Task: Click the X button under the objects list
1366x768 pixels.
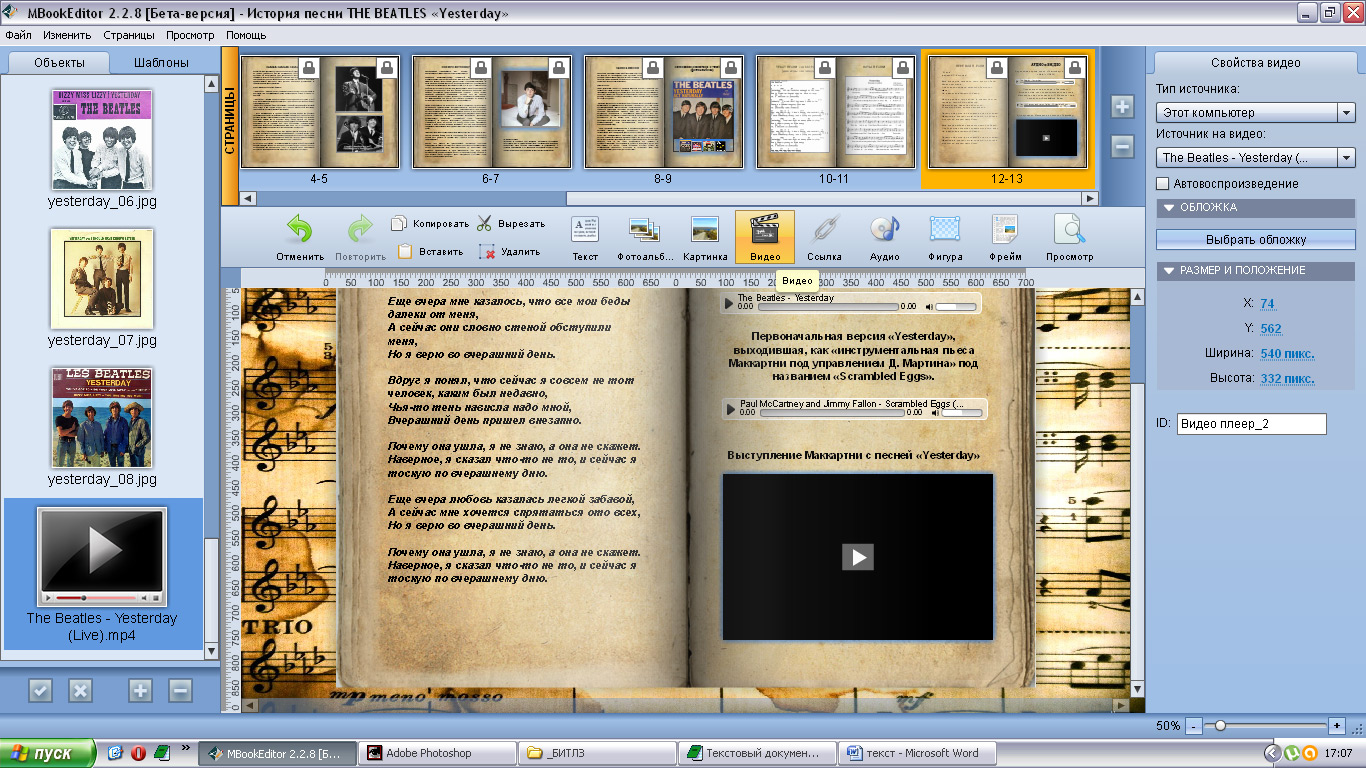Action: point(80,690)
